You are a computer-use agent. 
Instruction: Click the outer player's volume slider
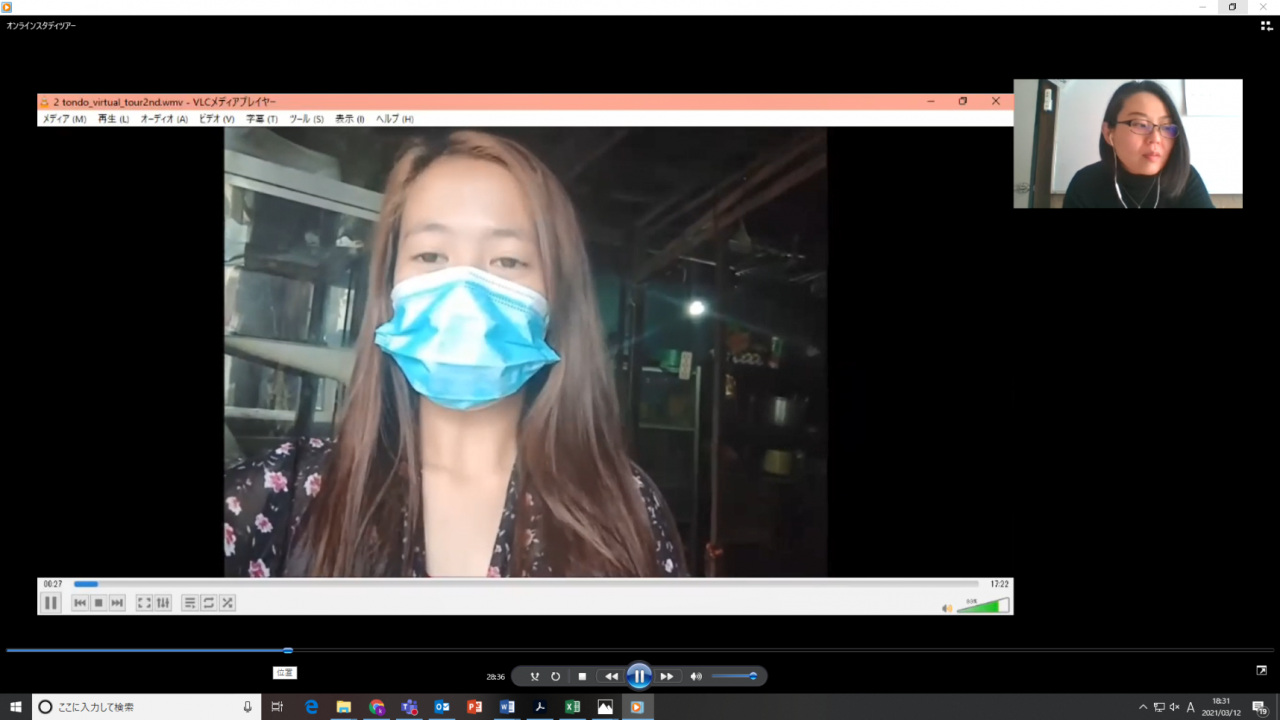[735, 677]
